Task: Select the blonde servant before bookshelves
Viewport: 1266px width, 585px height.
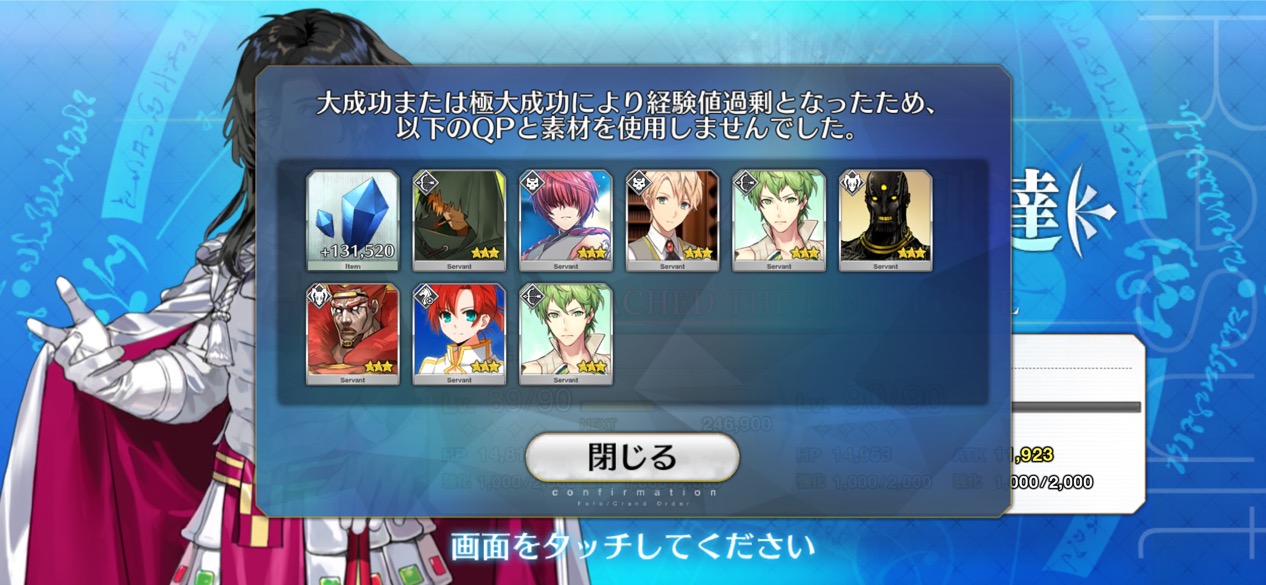Action: [672, 220]
